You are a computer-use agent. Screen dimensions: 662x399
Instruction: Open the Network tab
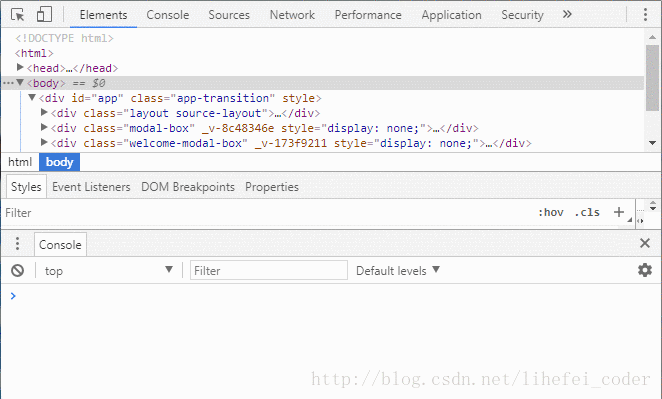(292, 15)
